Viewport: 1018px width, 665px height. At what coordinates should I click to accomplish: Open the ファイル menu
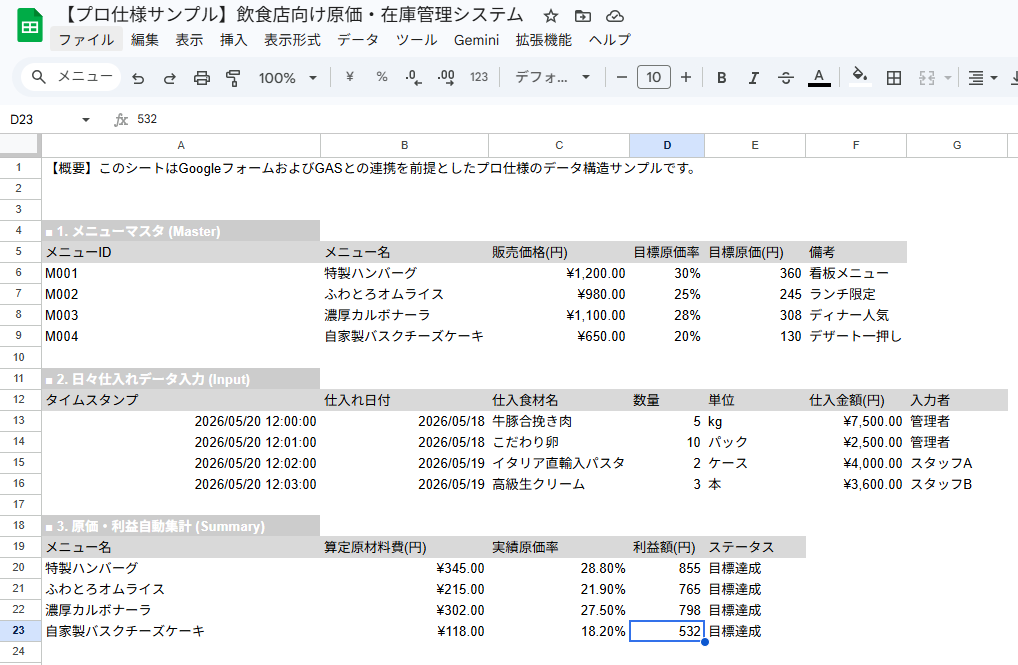coord(86,40)
